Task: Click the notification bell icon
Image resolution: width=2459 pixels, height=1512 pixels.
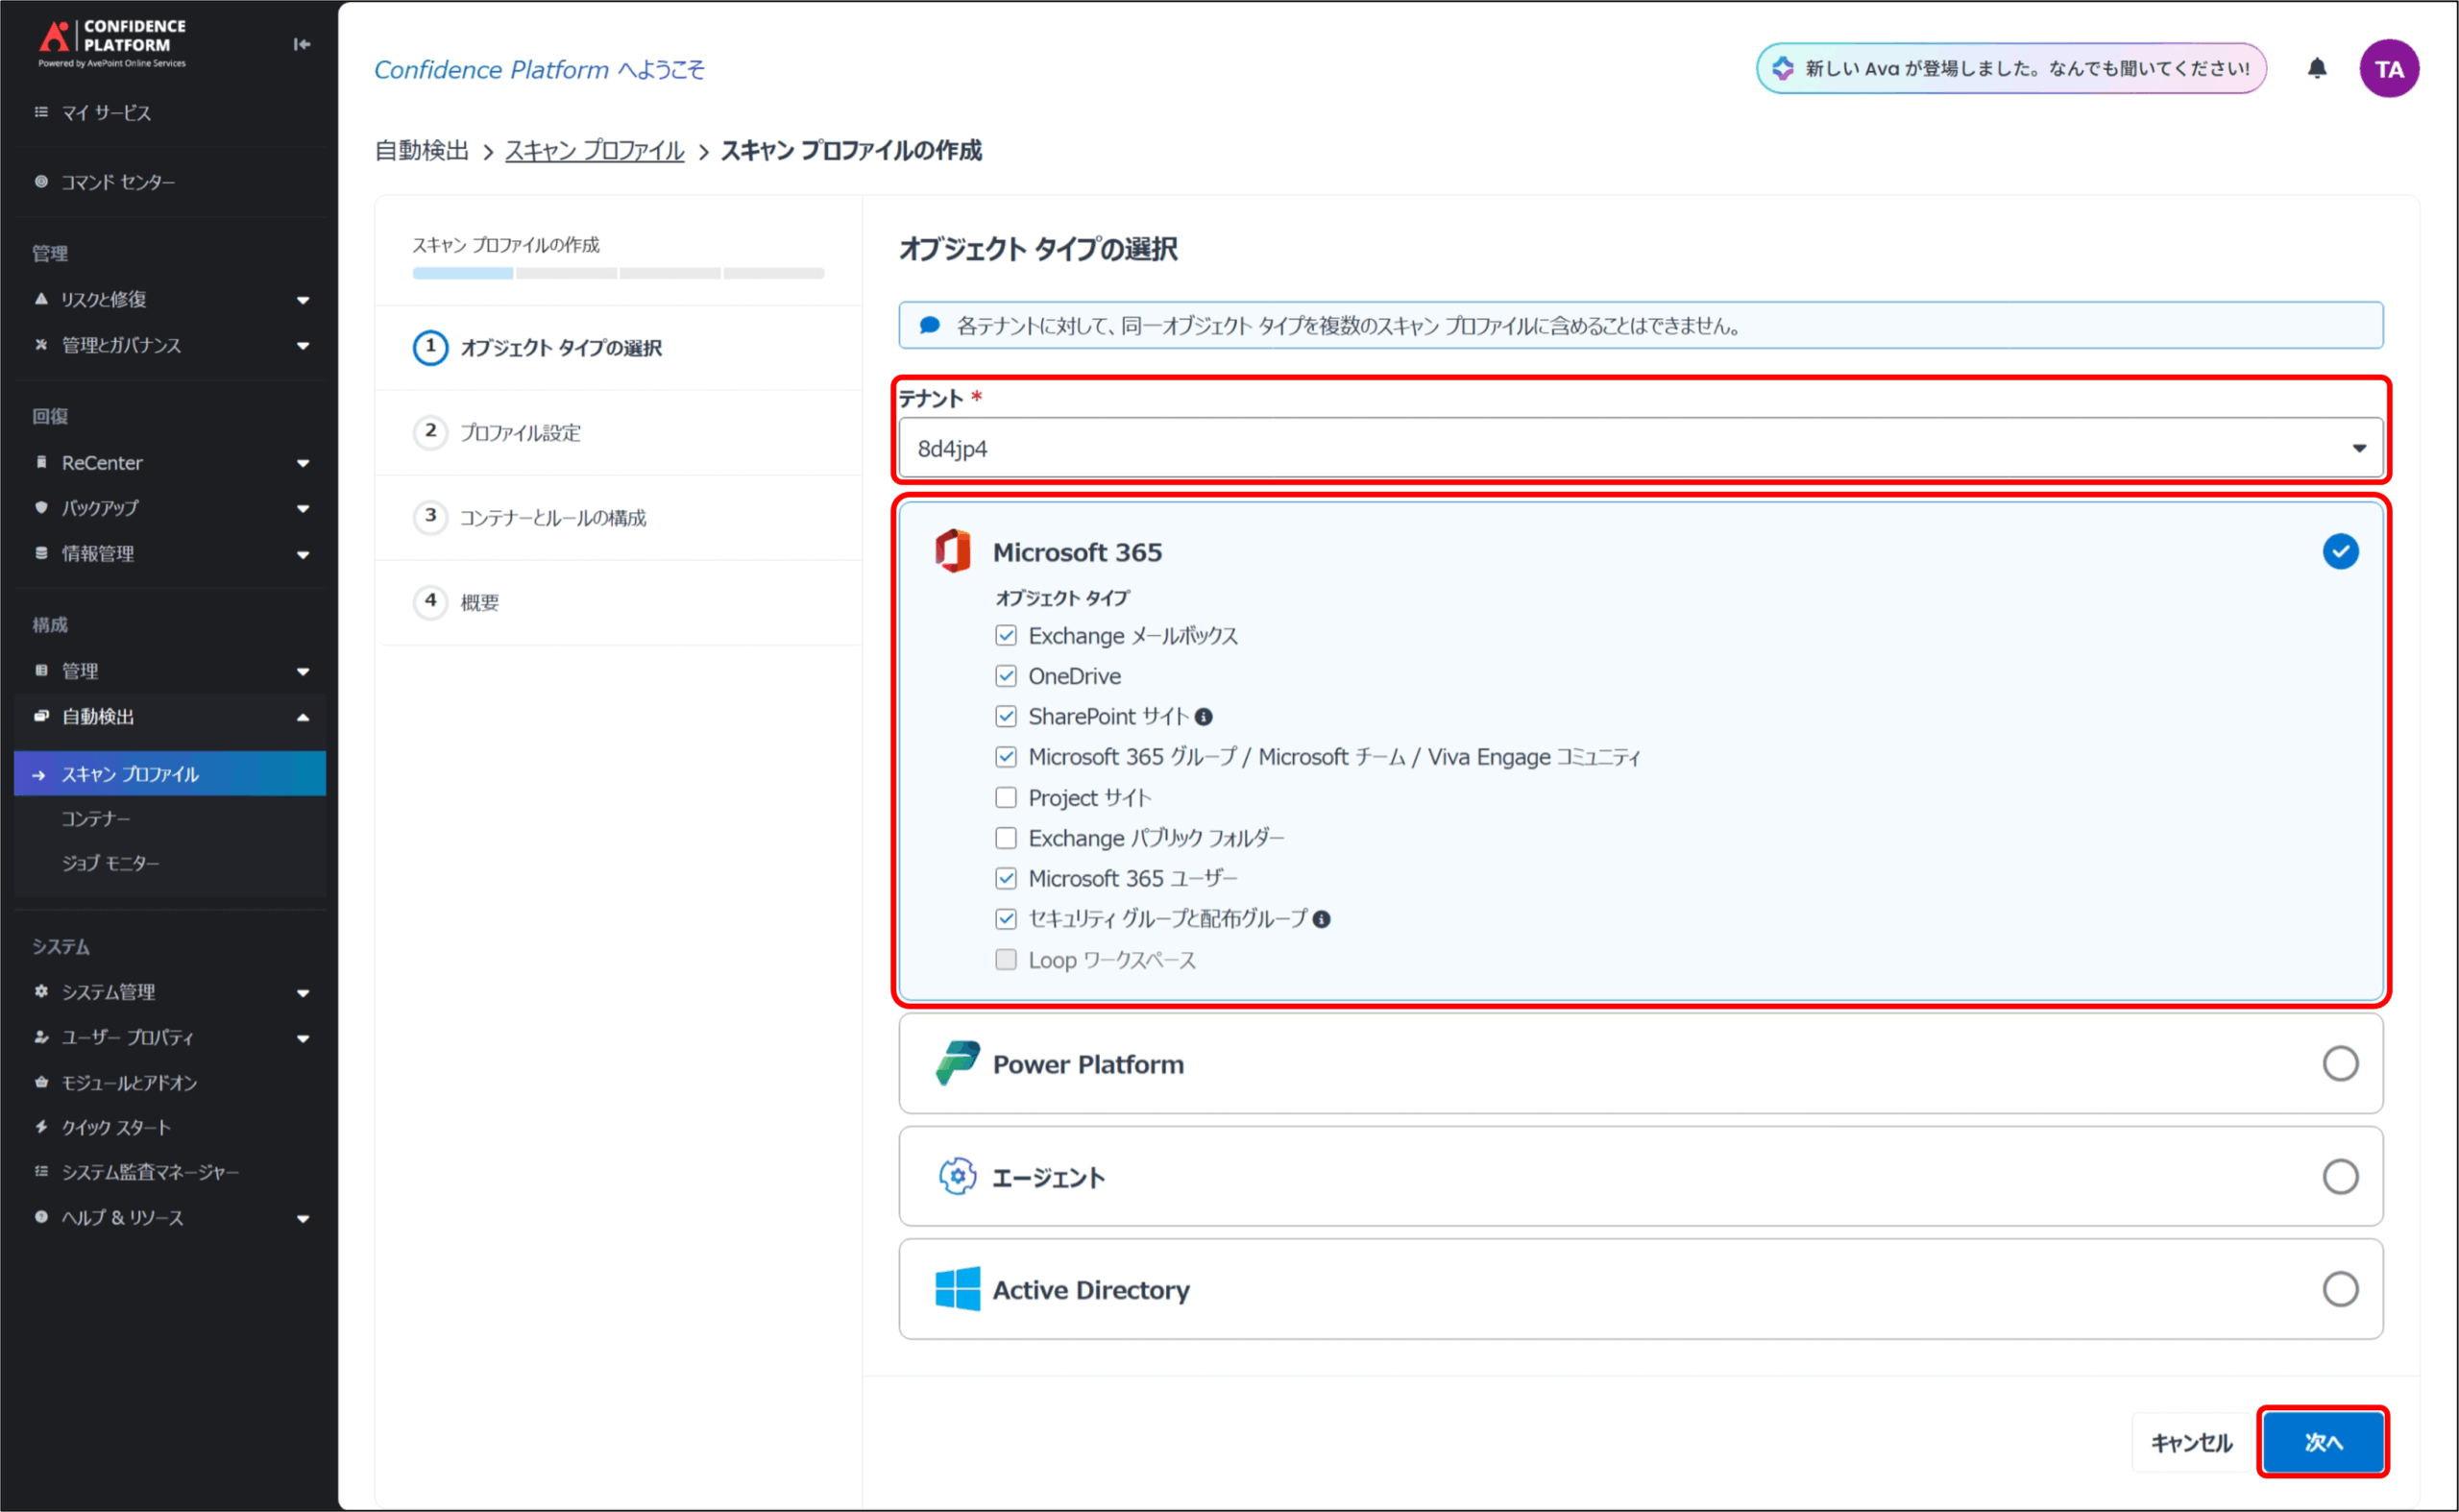Action: coord(2316,68)
